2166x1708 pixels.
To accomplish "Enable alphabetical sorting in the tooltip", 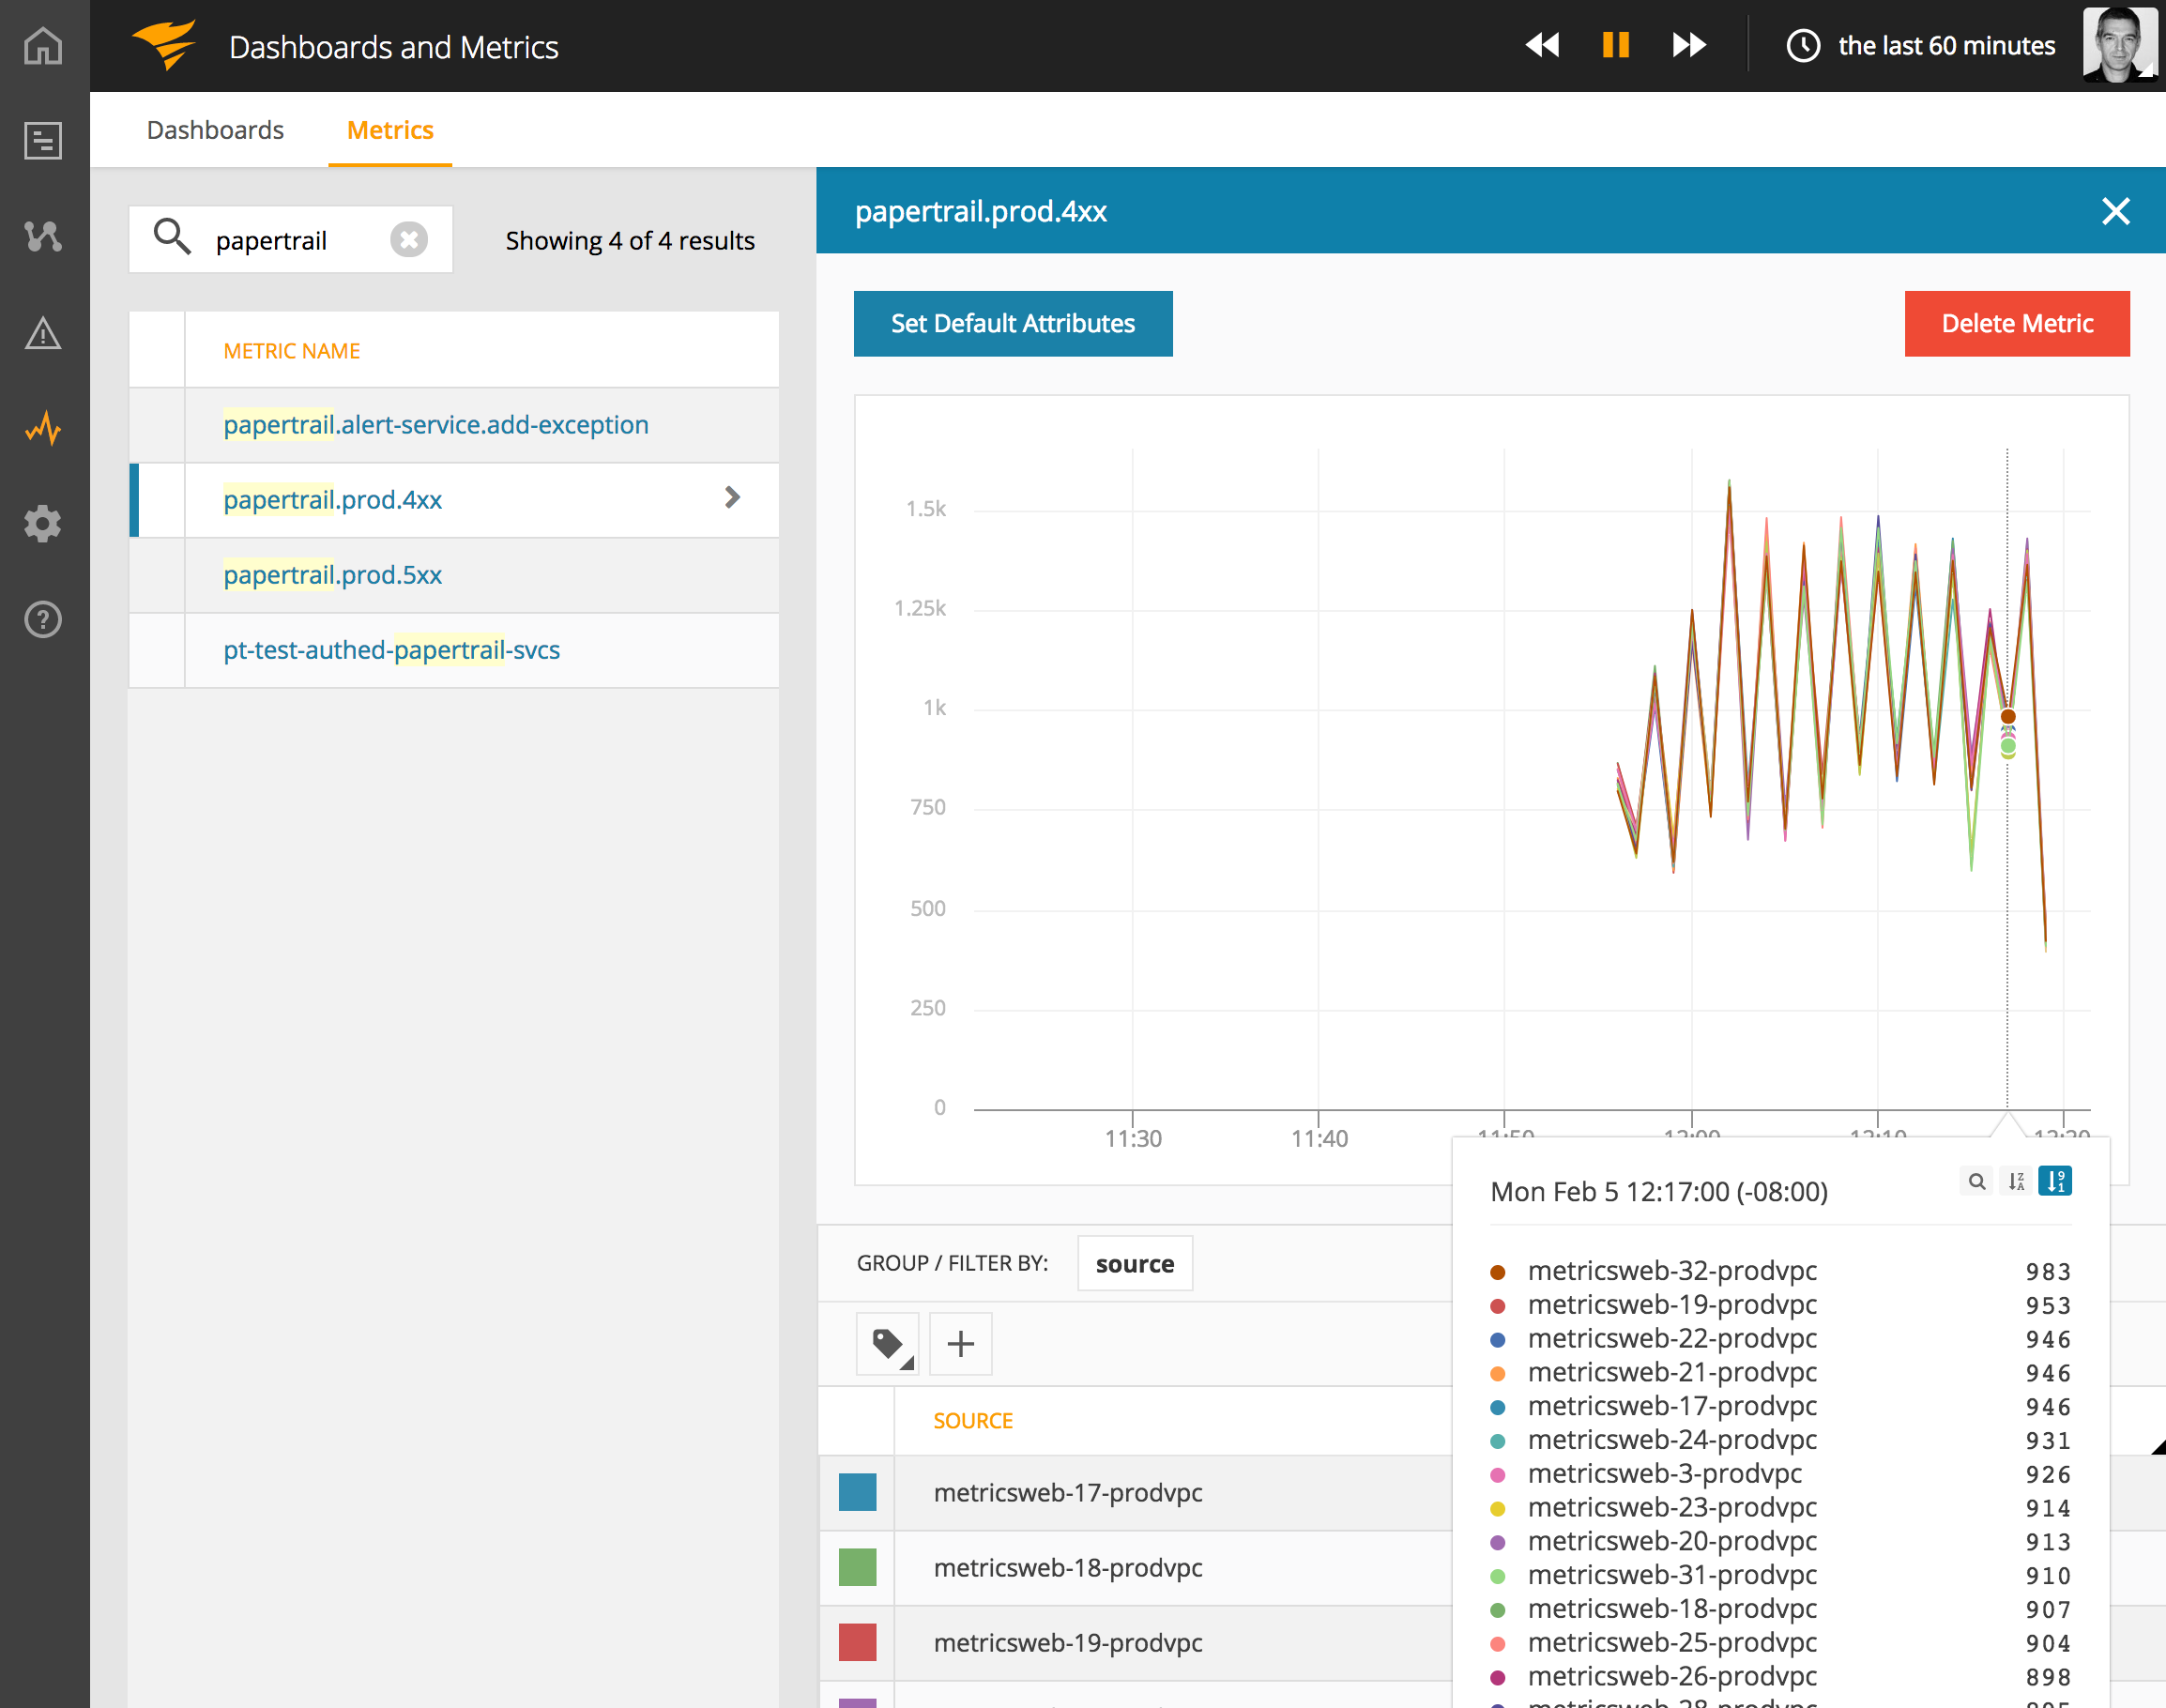I will click(2015, 1181).
